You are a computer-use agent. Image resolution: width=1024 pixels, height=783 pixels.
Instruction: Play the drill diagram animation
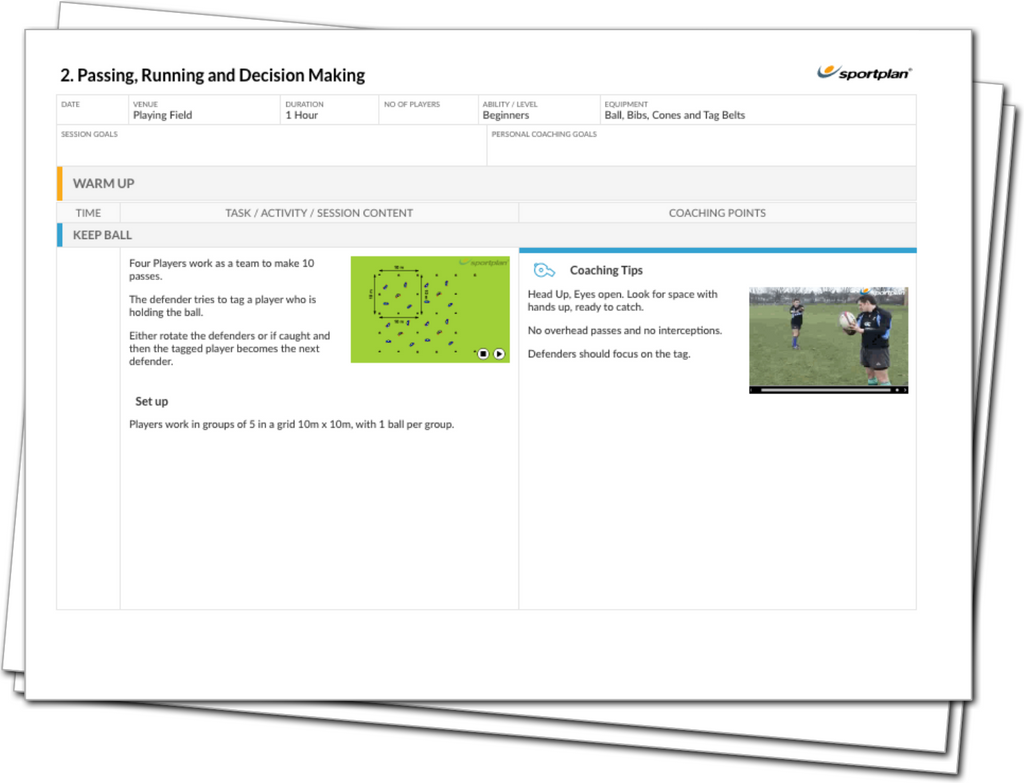coord(499,353)
